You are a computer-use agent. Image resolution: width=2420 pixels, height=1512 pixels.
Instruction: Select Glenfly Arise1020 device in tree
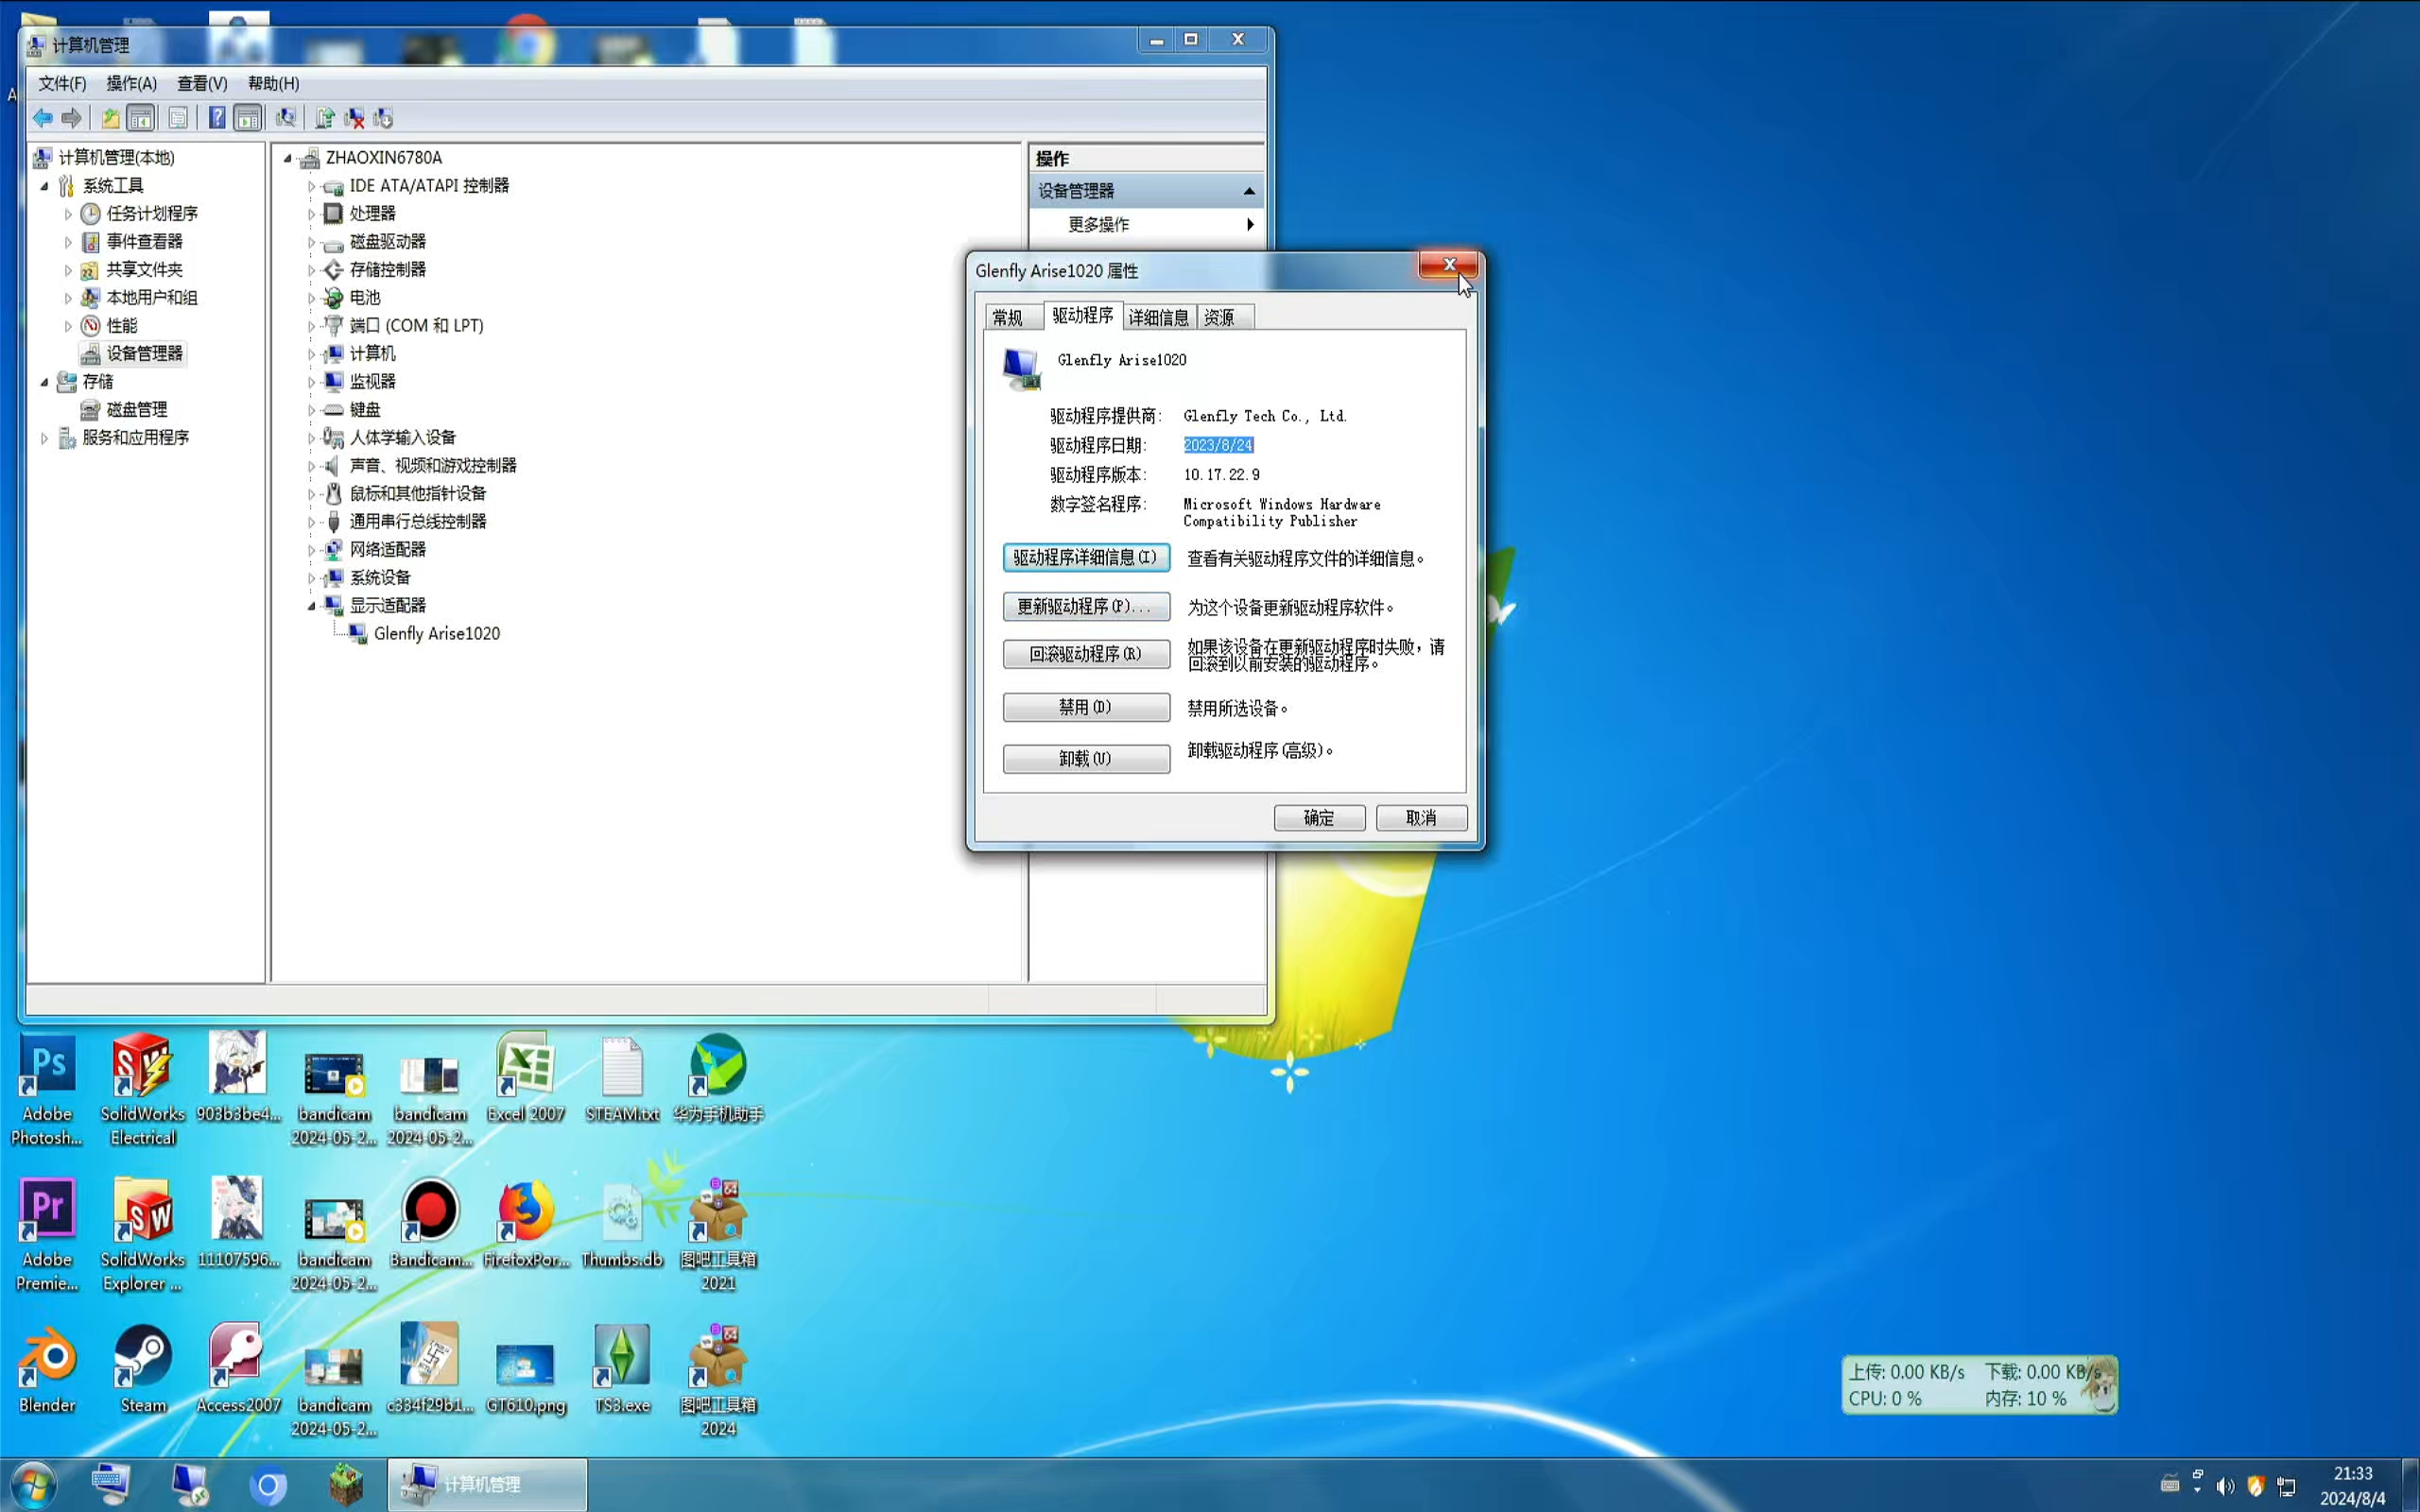coord(436,634)
